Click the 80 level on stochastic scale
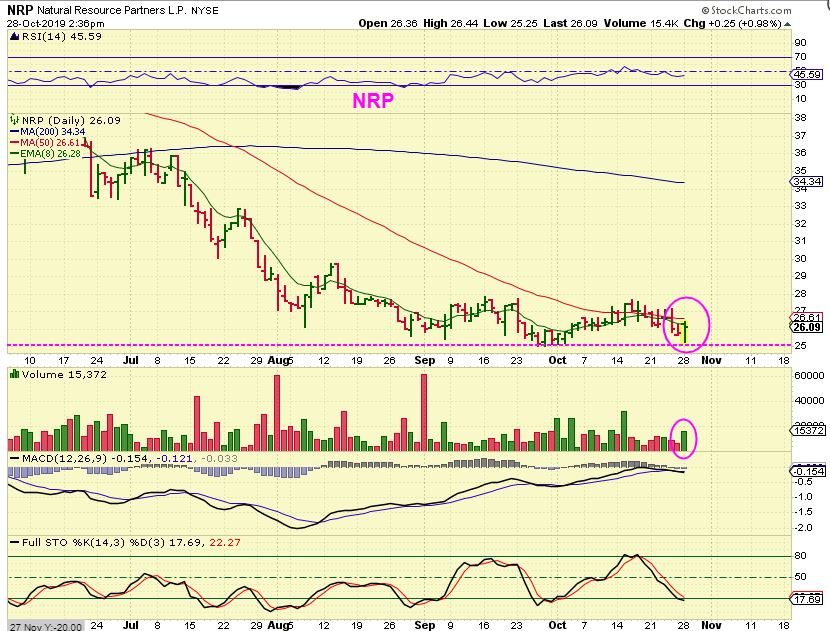The image size is (830, 631). (800, 556)
